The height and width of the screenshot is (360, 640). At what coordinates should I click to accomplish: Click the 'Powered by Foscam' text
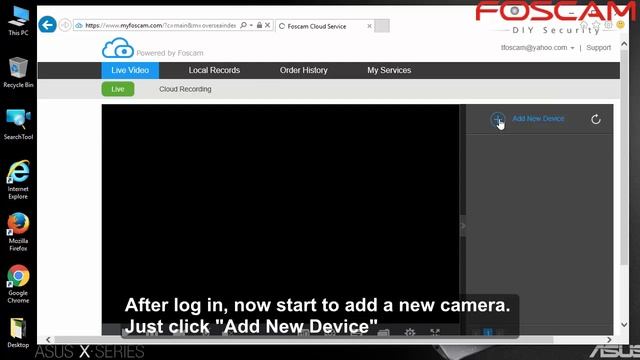[x=170, y=53]
